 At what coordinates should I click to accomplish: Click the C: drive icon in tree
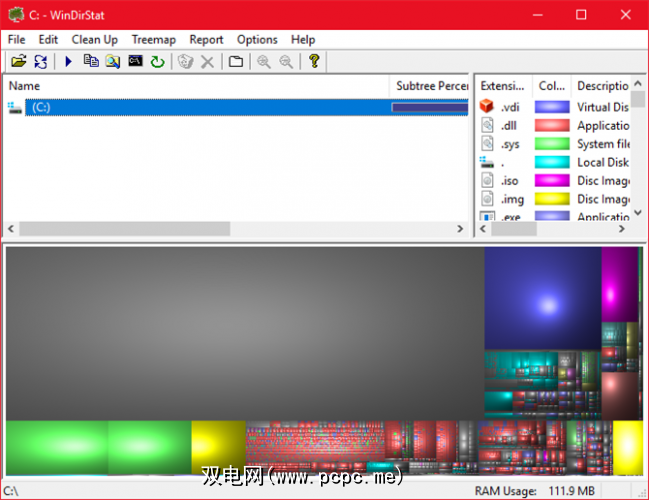15,108
